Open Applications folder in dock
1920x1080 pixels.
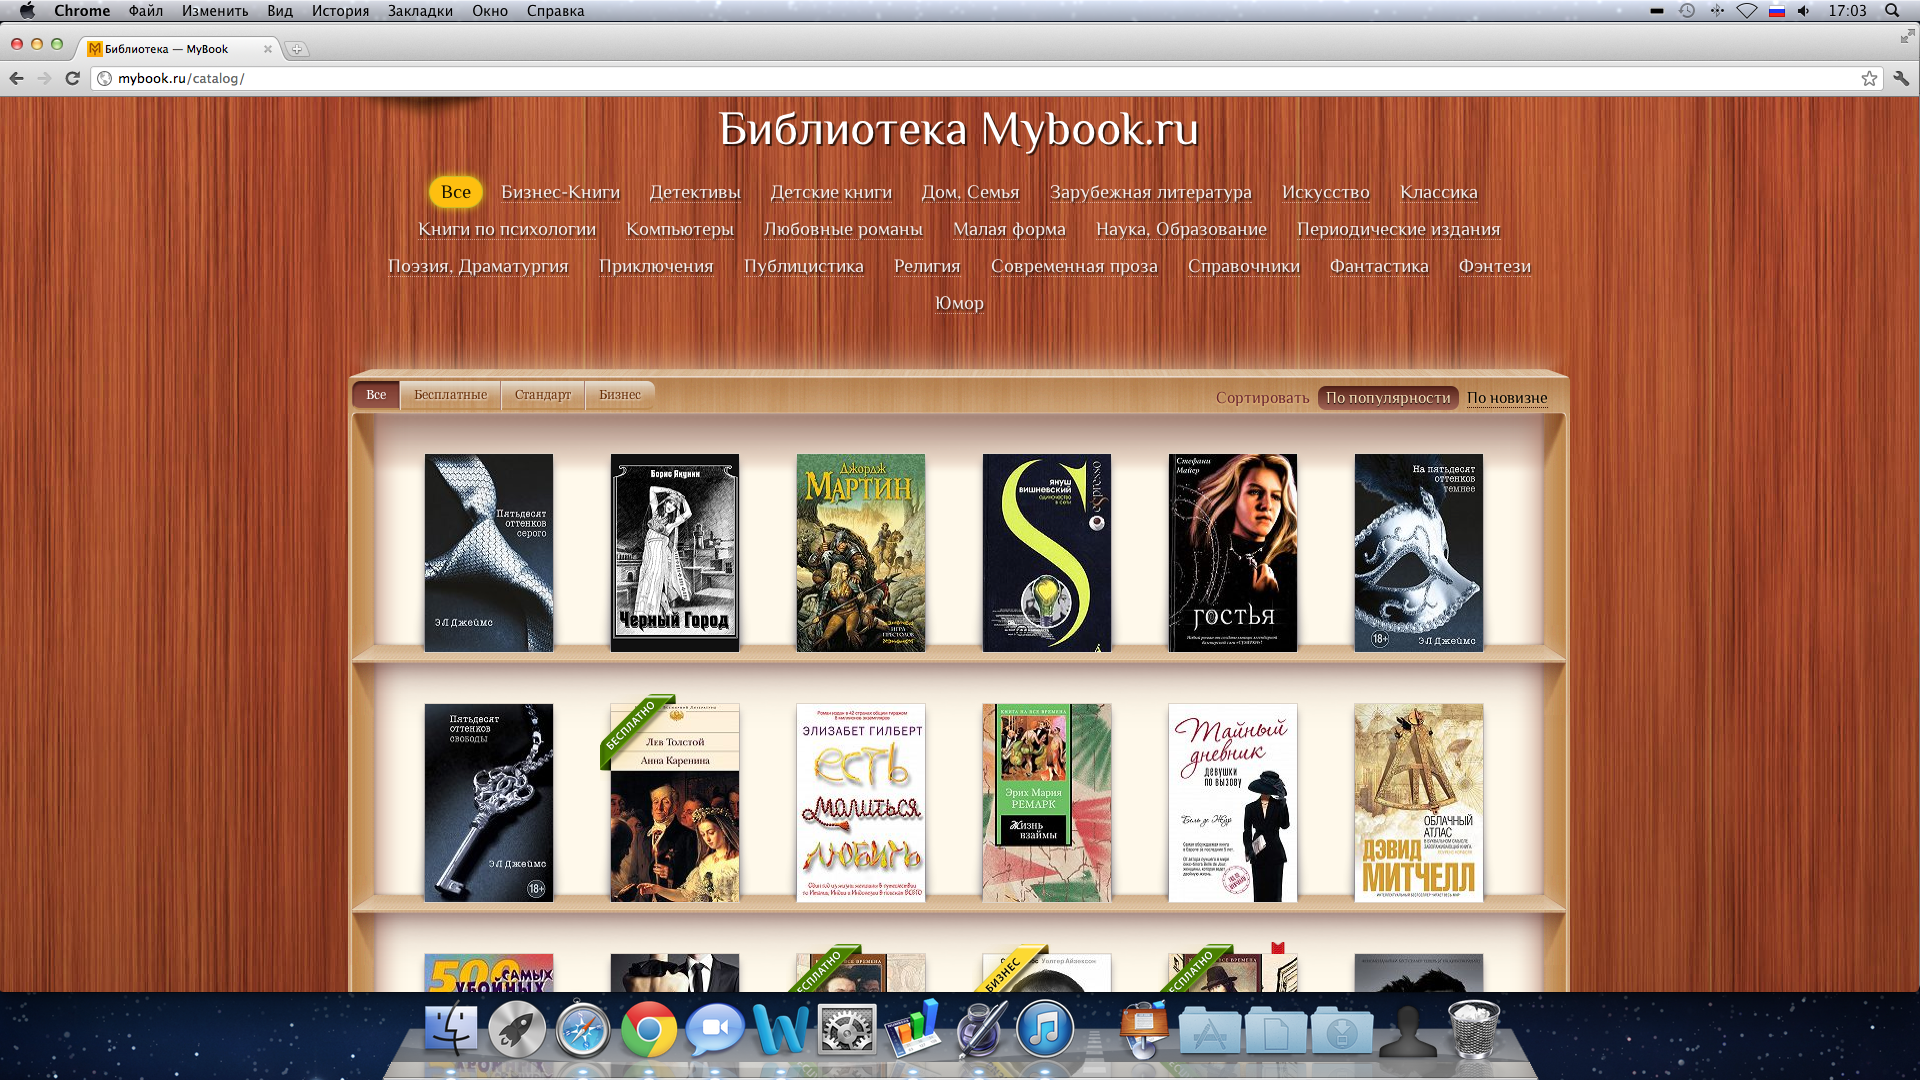[x=1210, y=1031]
